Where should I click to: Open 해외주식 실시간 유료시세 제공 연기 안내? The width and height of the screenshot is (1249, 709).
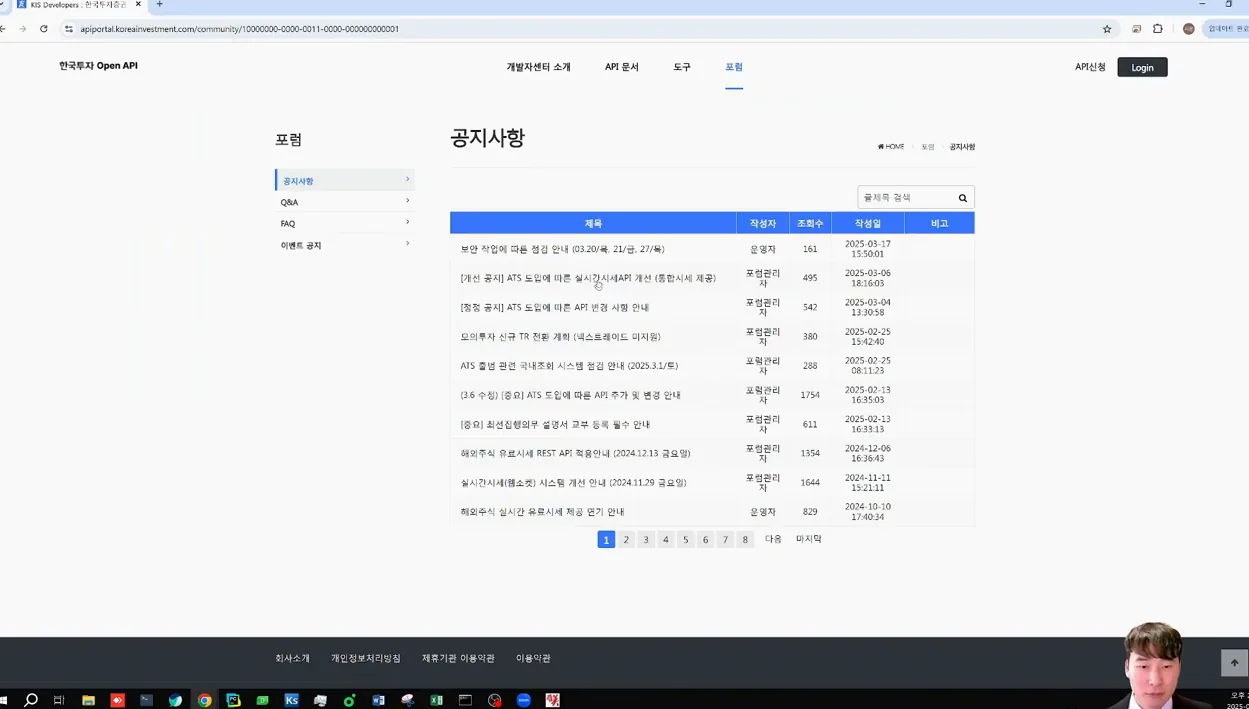pos(542,512)
